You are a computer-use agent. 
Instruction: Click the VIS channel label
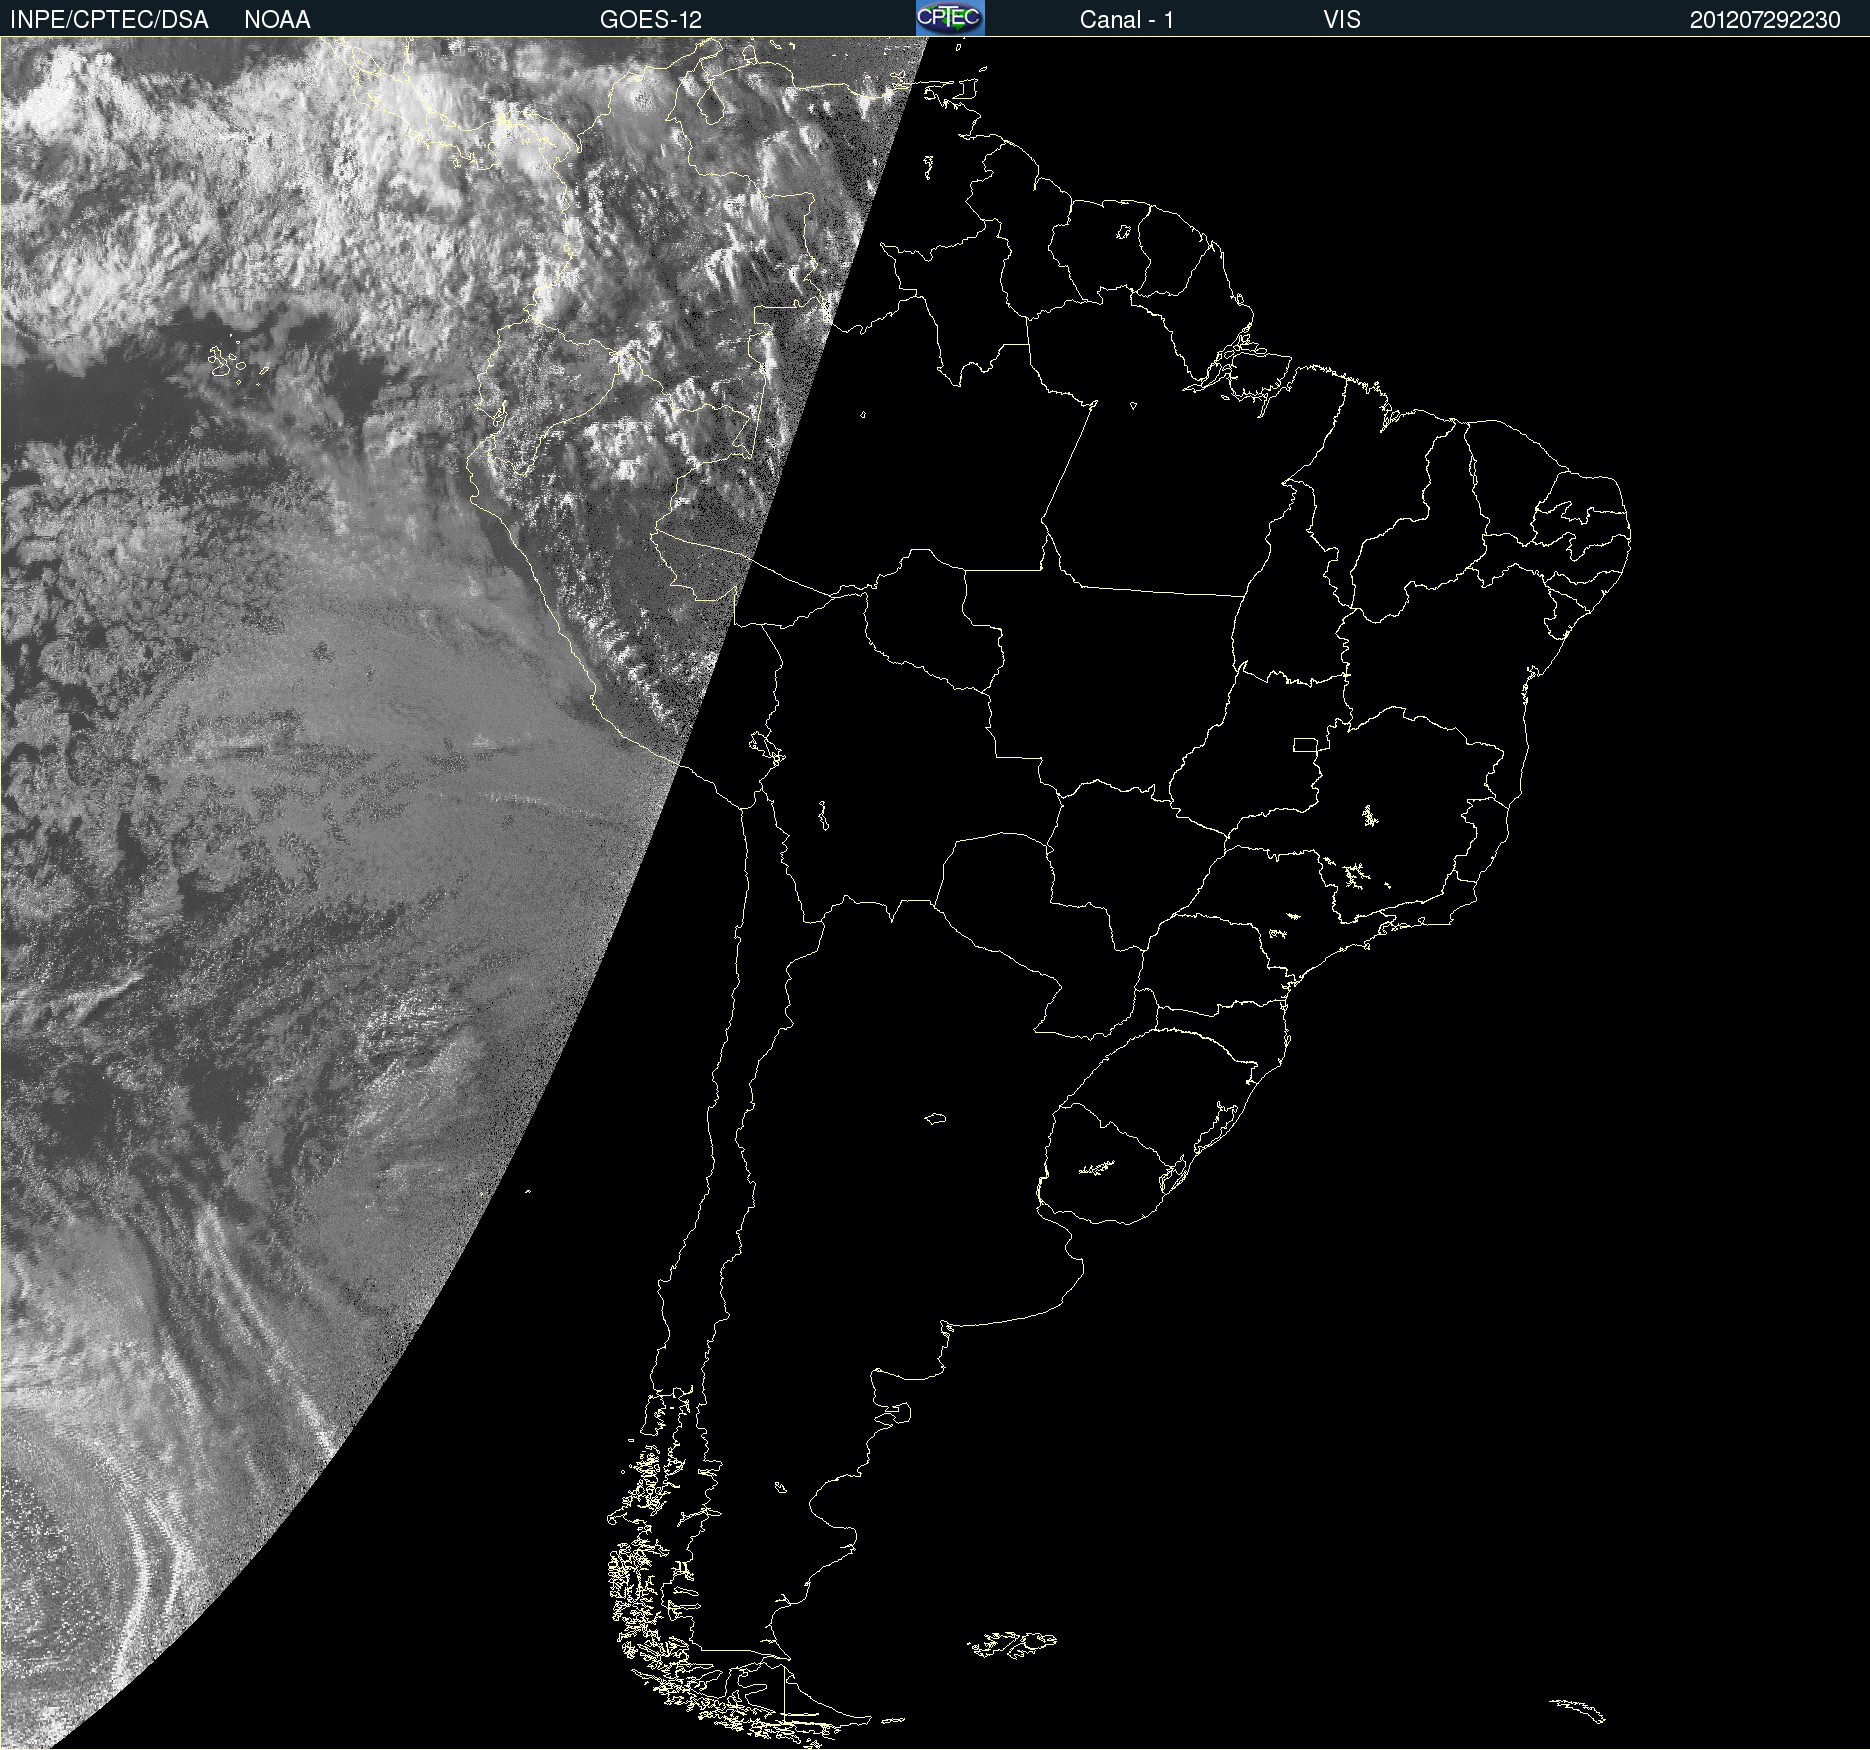[1342, 20]
